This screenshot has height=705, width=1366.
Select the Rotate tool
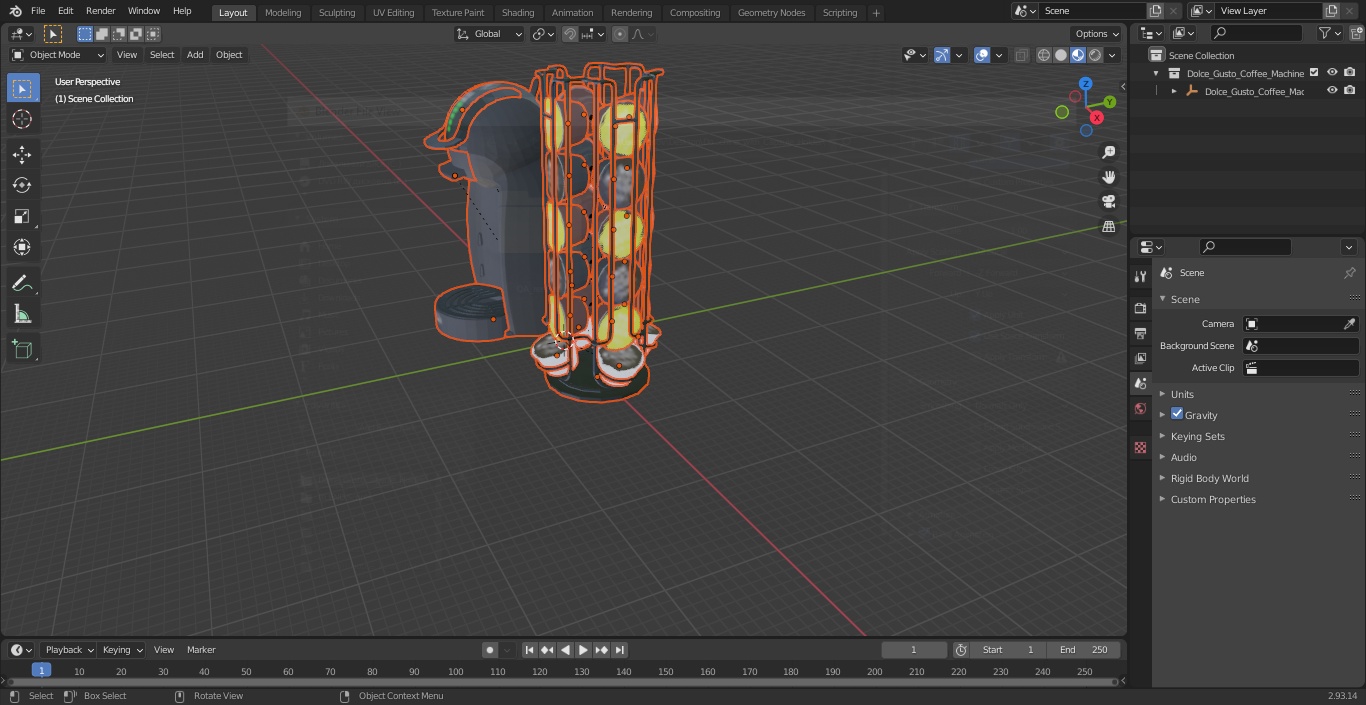[22, 185]
